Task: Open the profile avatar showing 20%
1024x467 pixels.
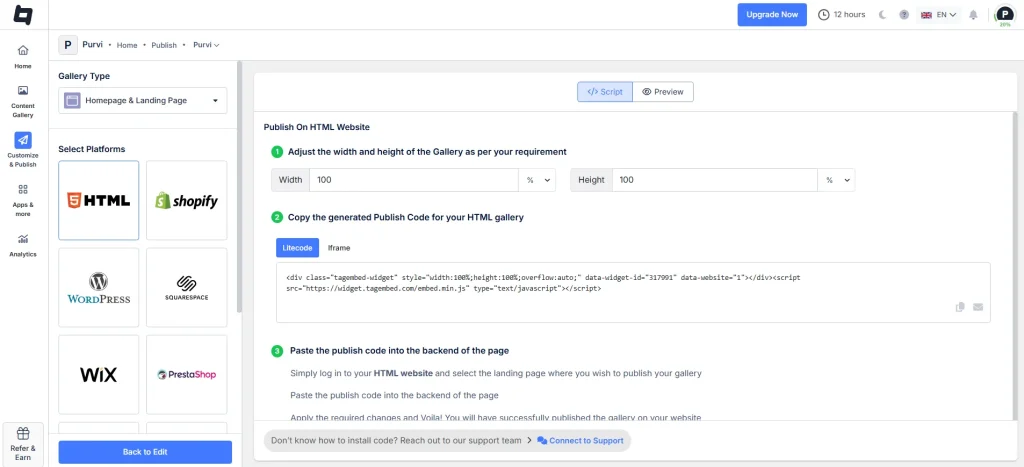Action: 1004,15
